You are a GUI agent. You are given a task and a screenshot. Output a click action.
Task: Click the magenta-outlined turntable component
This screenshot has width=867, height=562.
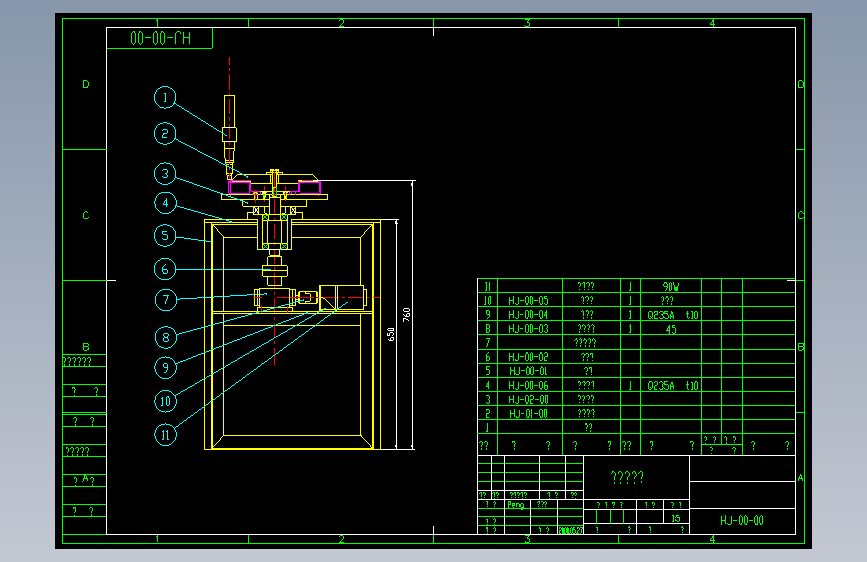pos(274,187)
